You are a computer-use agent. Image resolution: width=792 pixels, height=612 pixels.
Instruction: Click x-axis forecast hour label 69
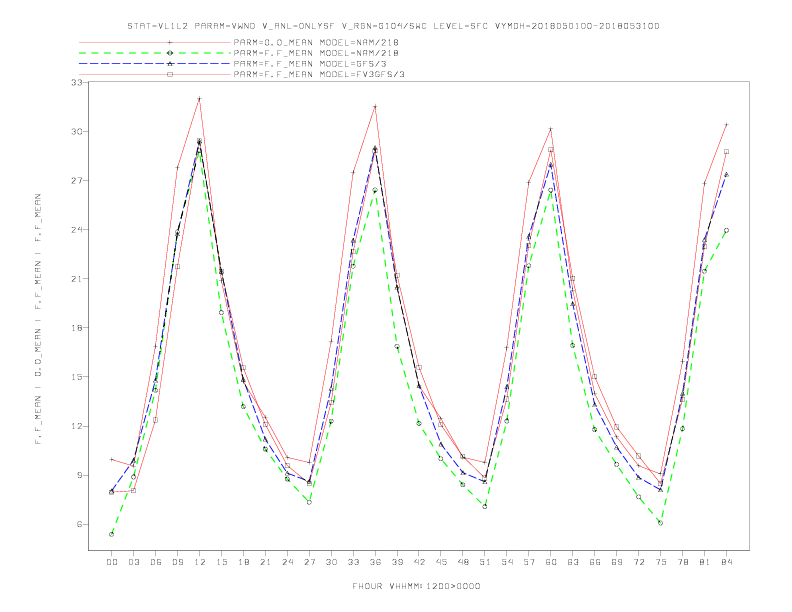pos(617,562)
